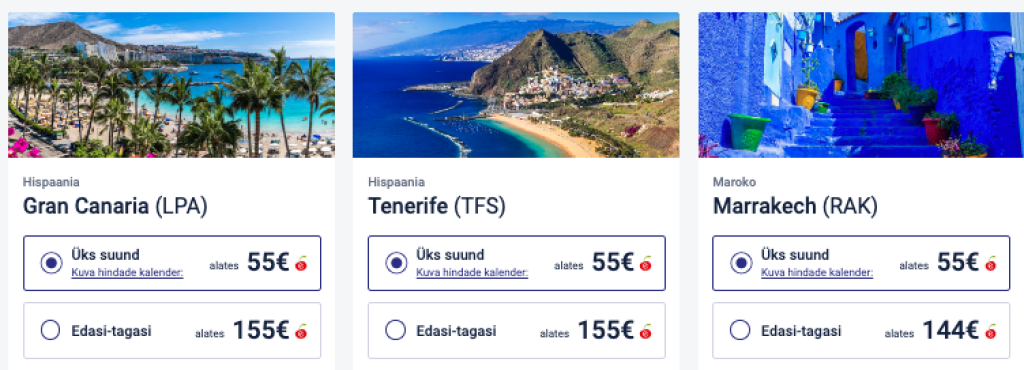
Task: Click the Gran Canaria (LPA) heading
Action: pyautogui.click(x=115, y=206)
